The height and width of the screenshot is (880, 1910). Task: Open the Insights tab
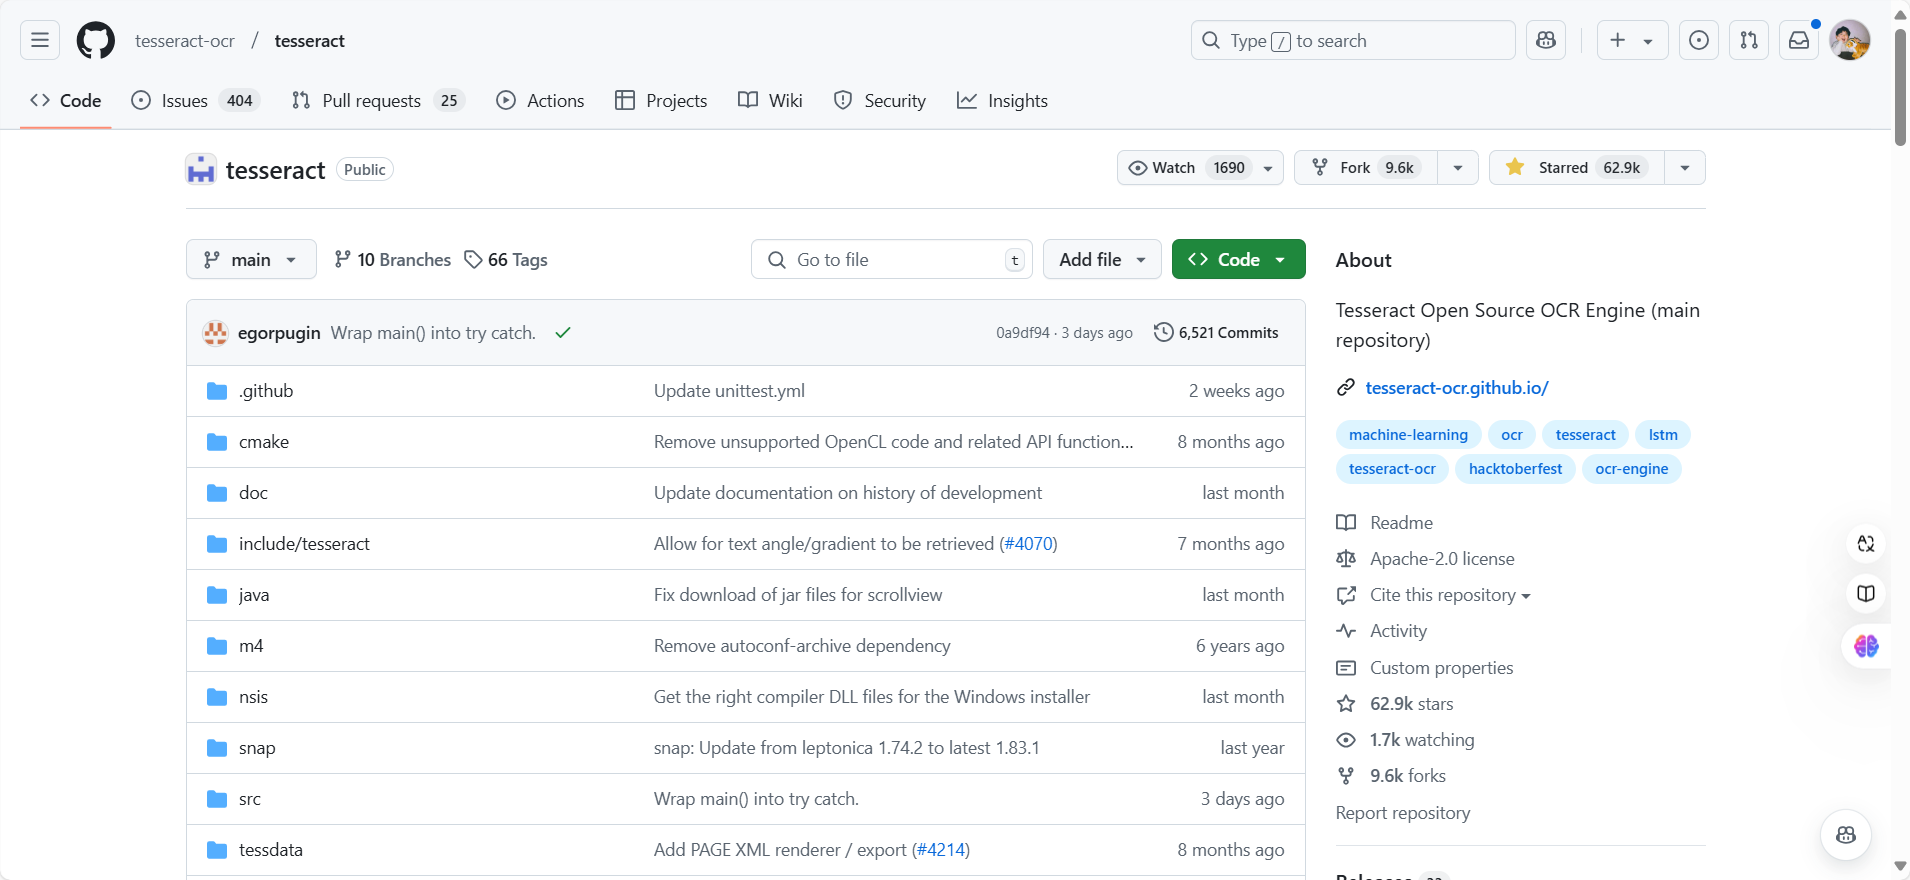1003,101
